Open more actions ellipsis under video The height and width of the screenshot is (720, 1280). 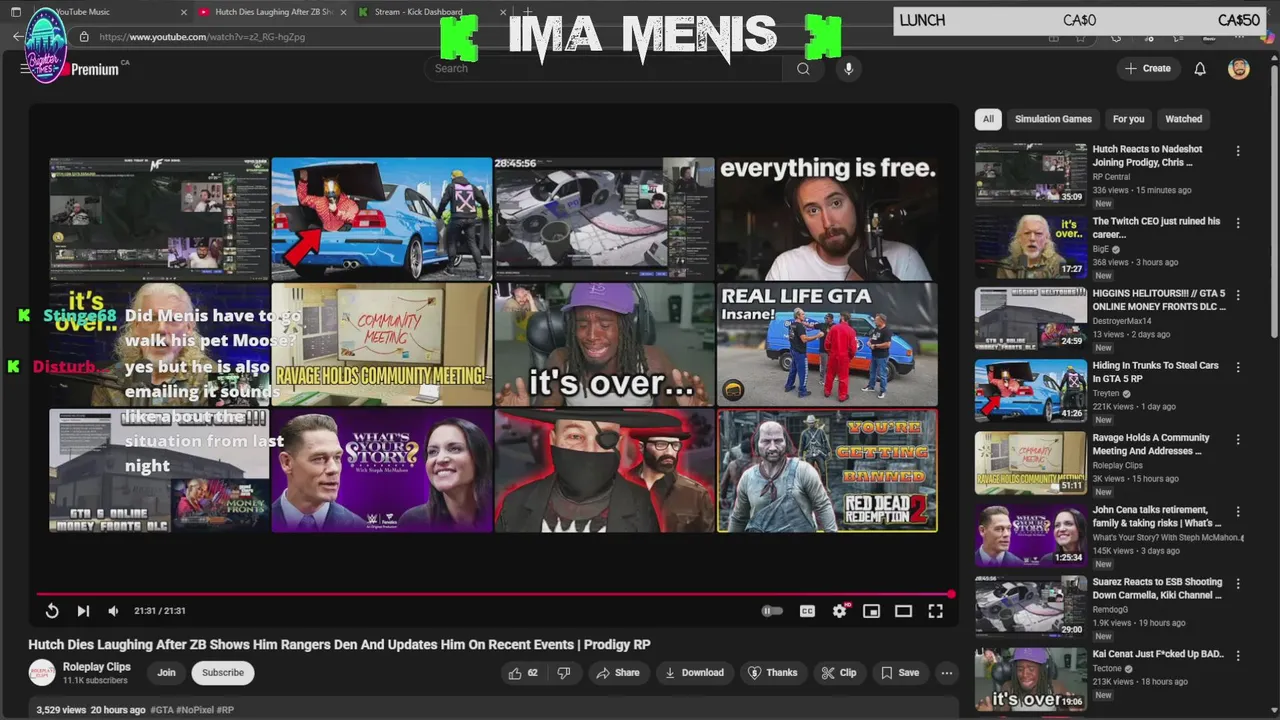(946, 673)
